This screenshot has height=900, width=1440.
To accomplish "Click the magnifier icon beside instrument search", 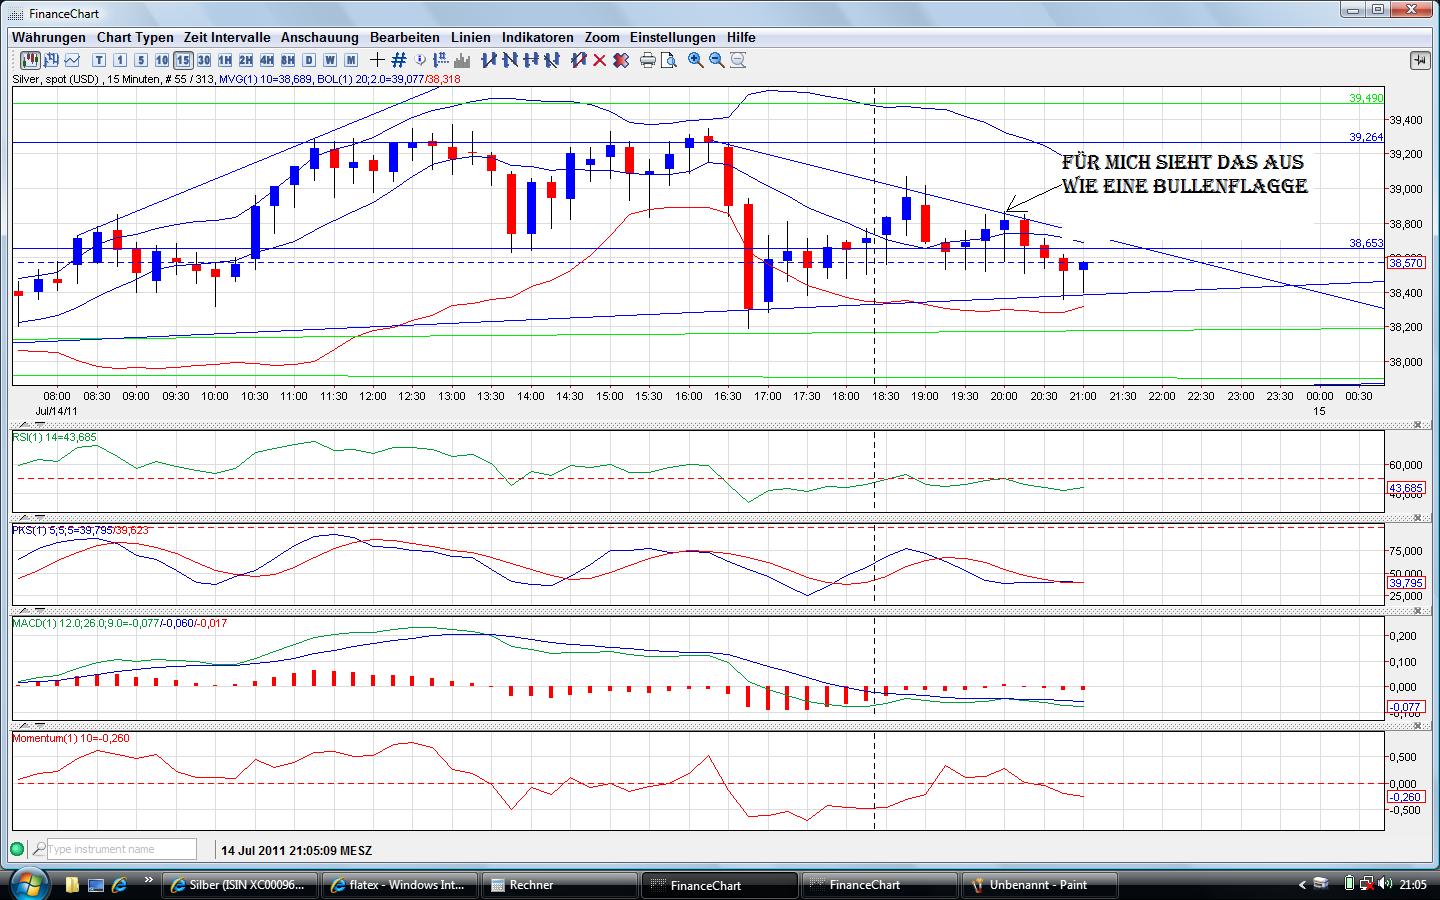I will (x=38, y=849).
